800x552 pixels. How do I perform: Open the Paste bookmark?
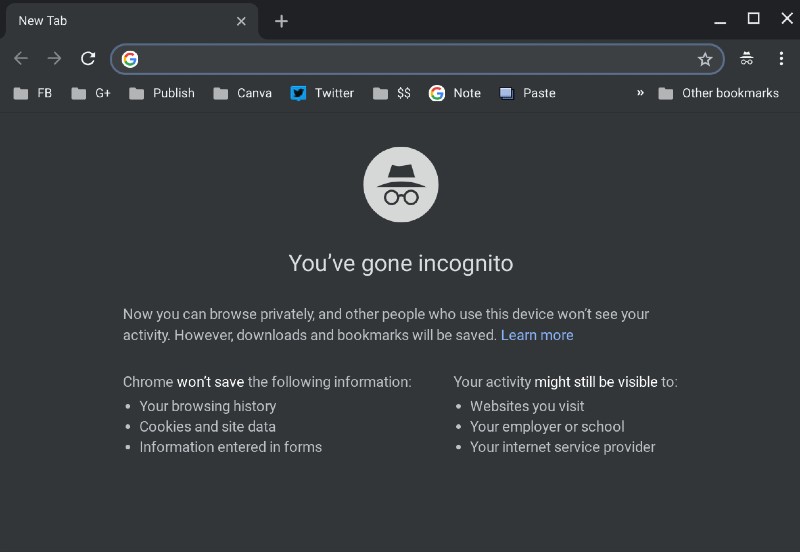[527, 93]
